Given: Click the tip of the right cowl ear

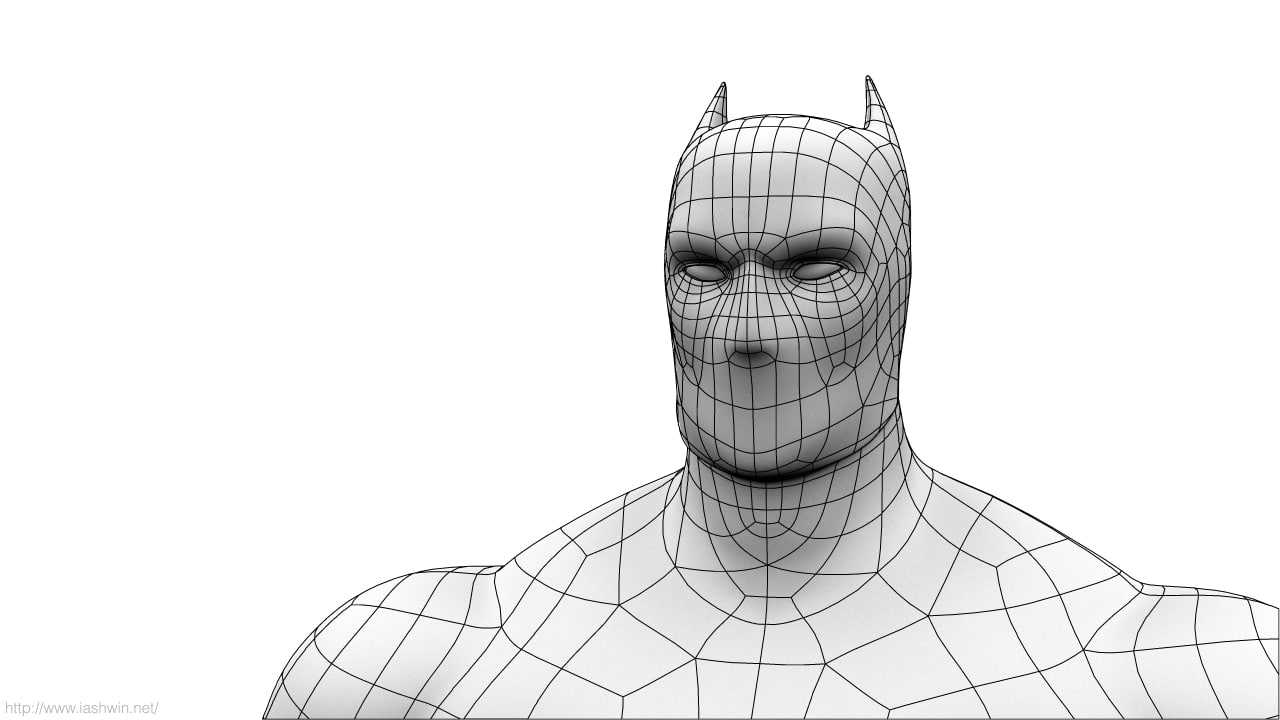Looking at the screenshot, I should (868, 81).
